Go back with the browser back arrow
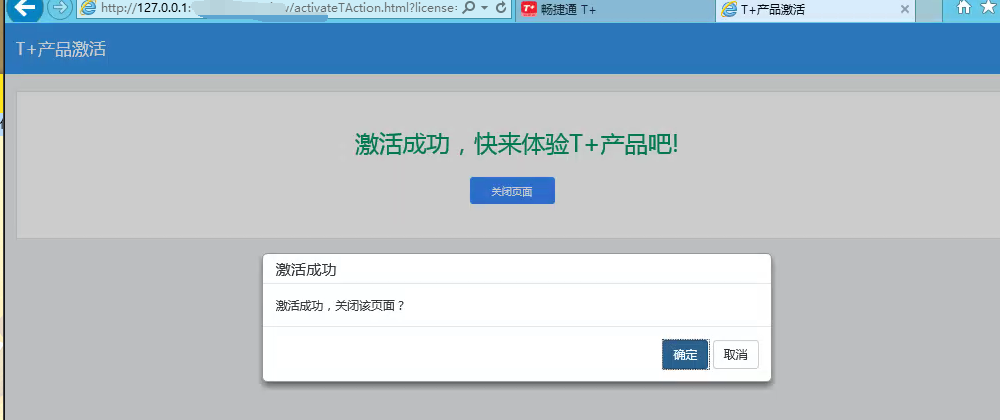Screen dimensions: 1000x420 tap(24, 8)
